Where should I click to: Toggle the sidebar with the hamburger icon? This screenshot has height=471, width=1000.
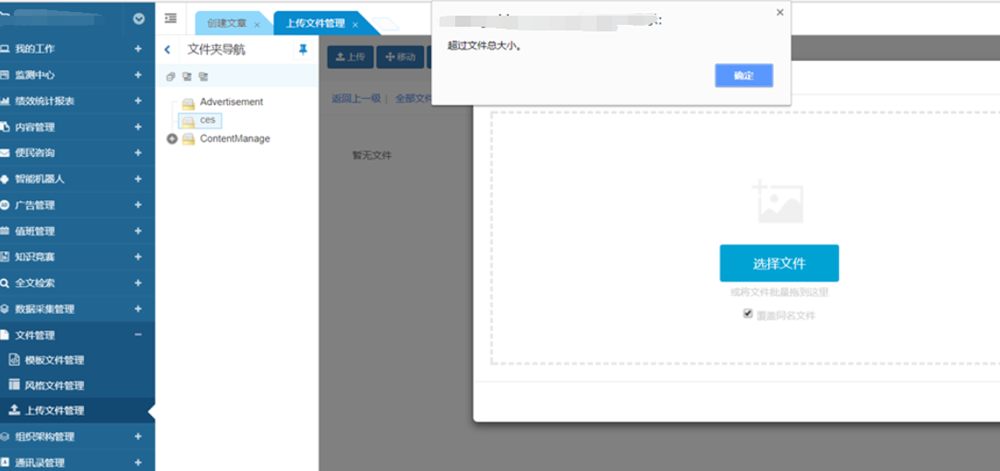(x=170, y=18)
